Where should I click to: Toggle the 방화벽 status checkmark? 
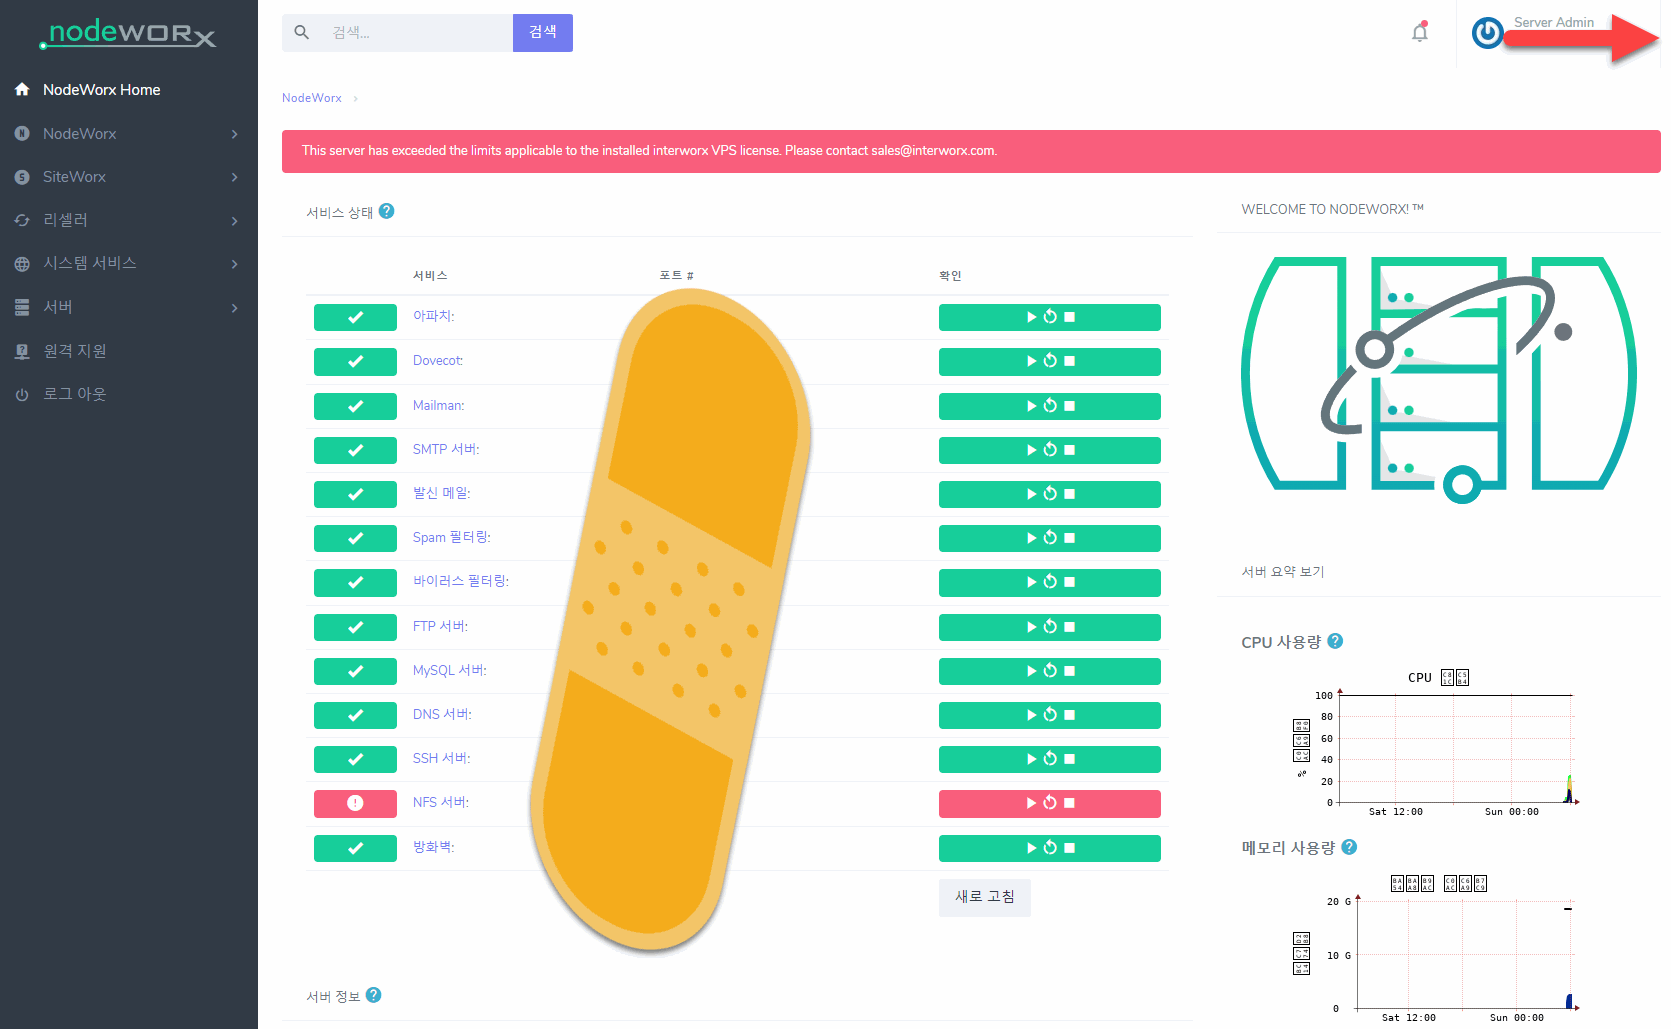click(x=355, y=848)
